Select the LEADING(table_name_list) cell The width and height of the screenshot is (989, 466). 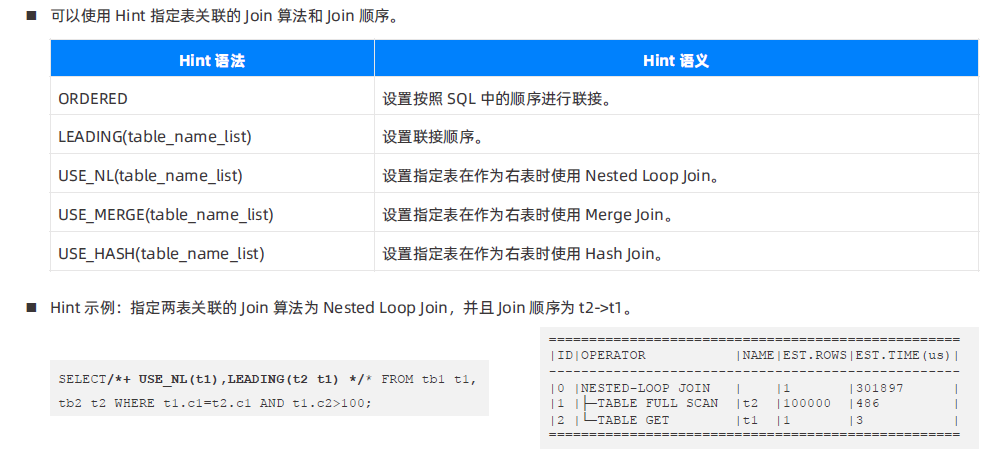coord(213,137)
